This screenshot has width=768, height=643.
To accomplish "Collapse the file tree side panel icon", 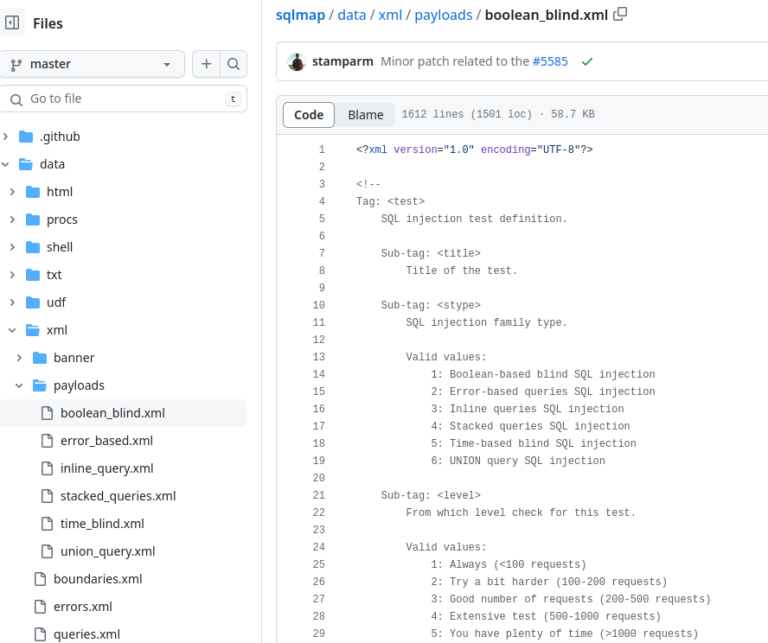I will 12,23.
